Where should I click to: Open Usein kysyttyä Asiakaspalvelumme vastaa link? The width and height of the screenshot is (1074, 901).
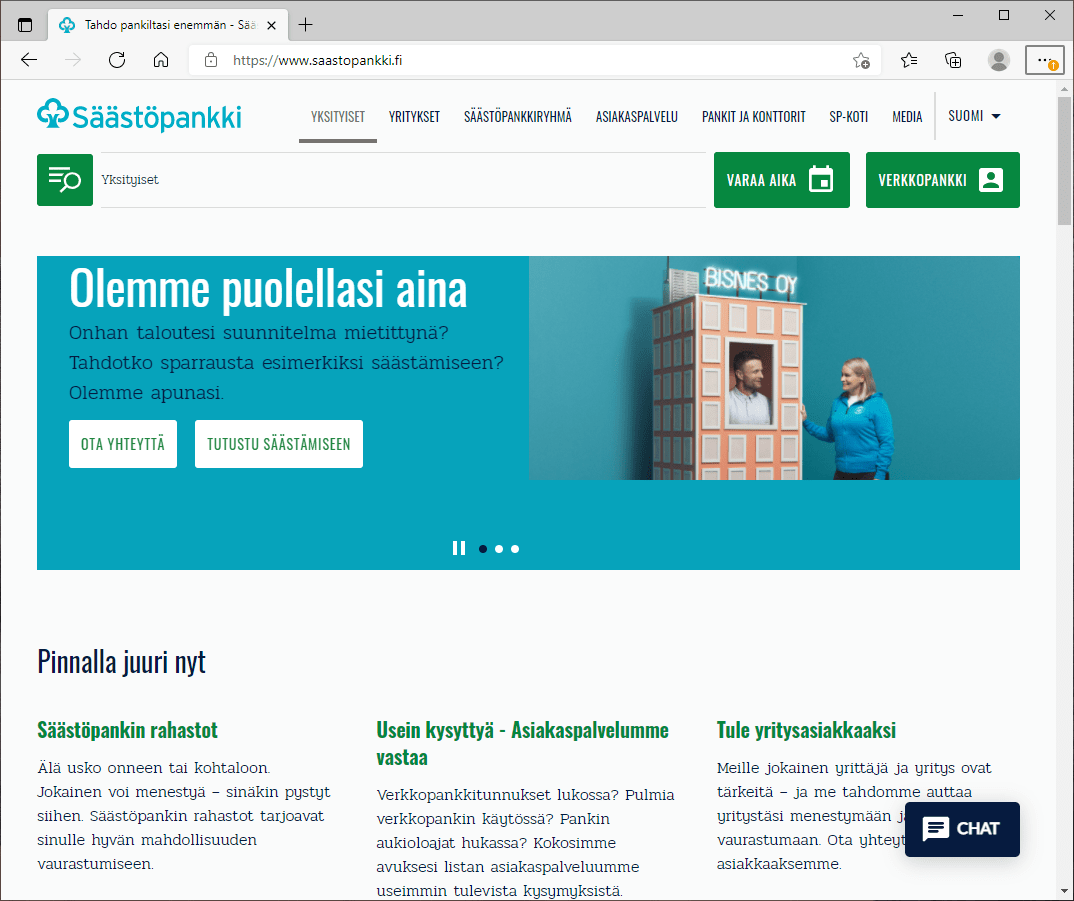click(x=523, y=744)
